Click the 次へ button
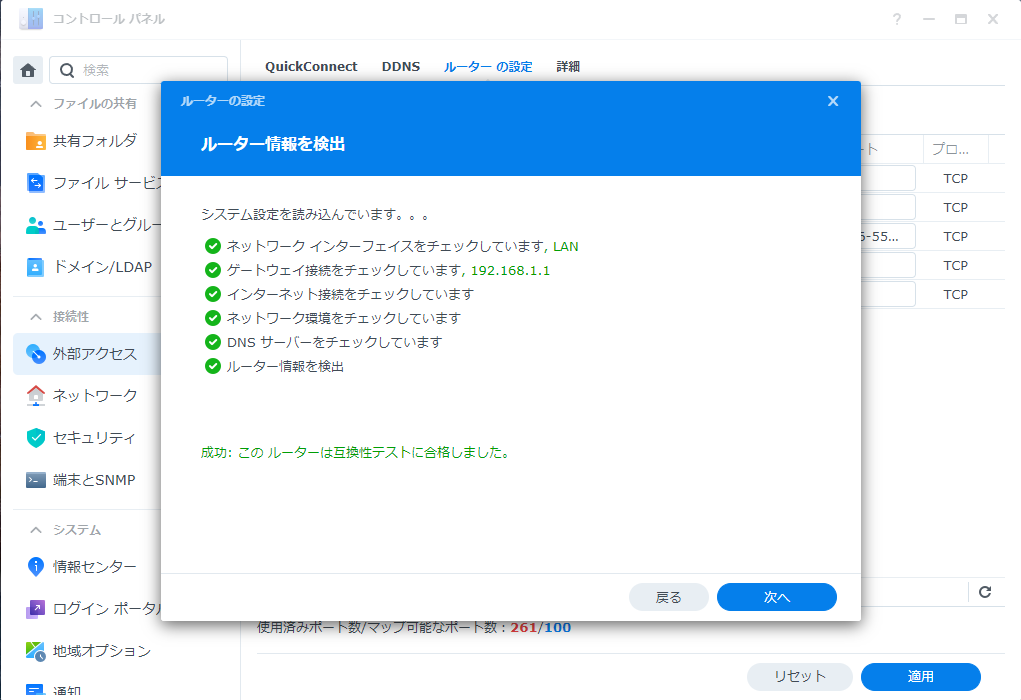Image resolution: width=1021 pixels, height=700 pixels. pos(777,597)
